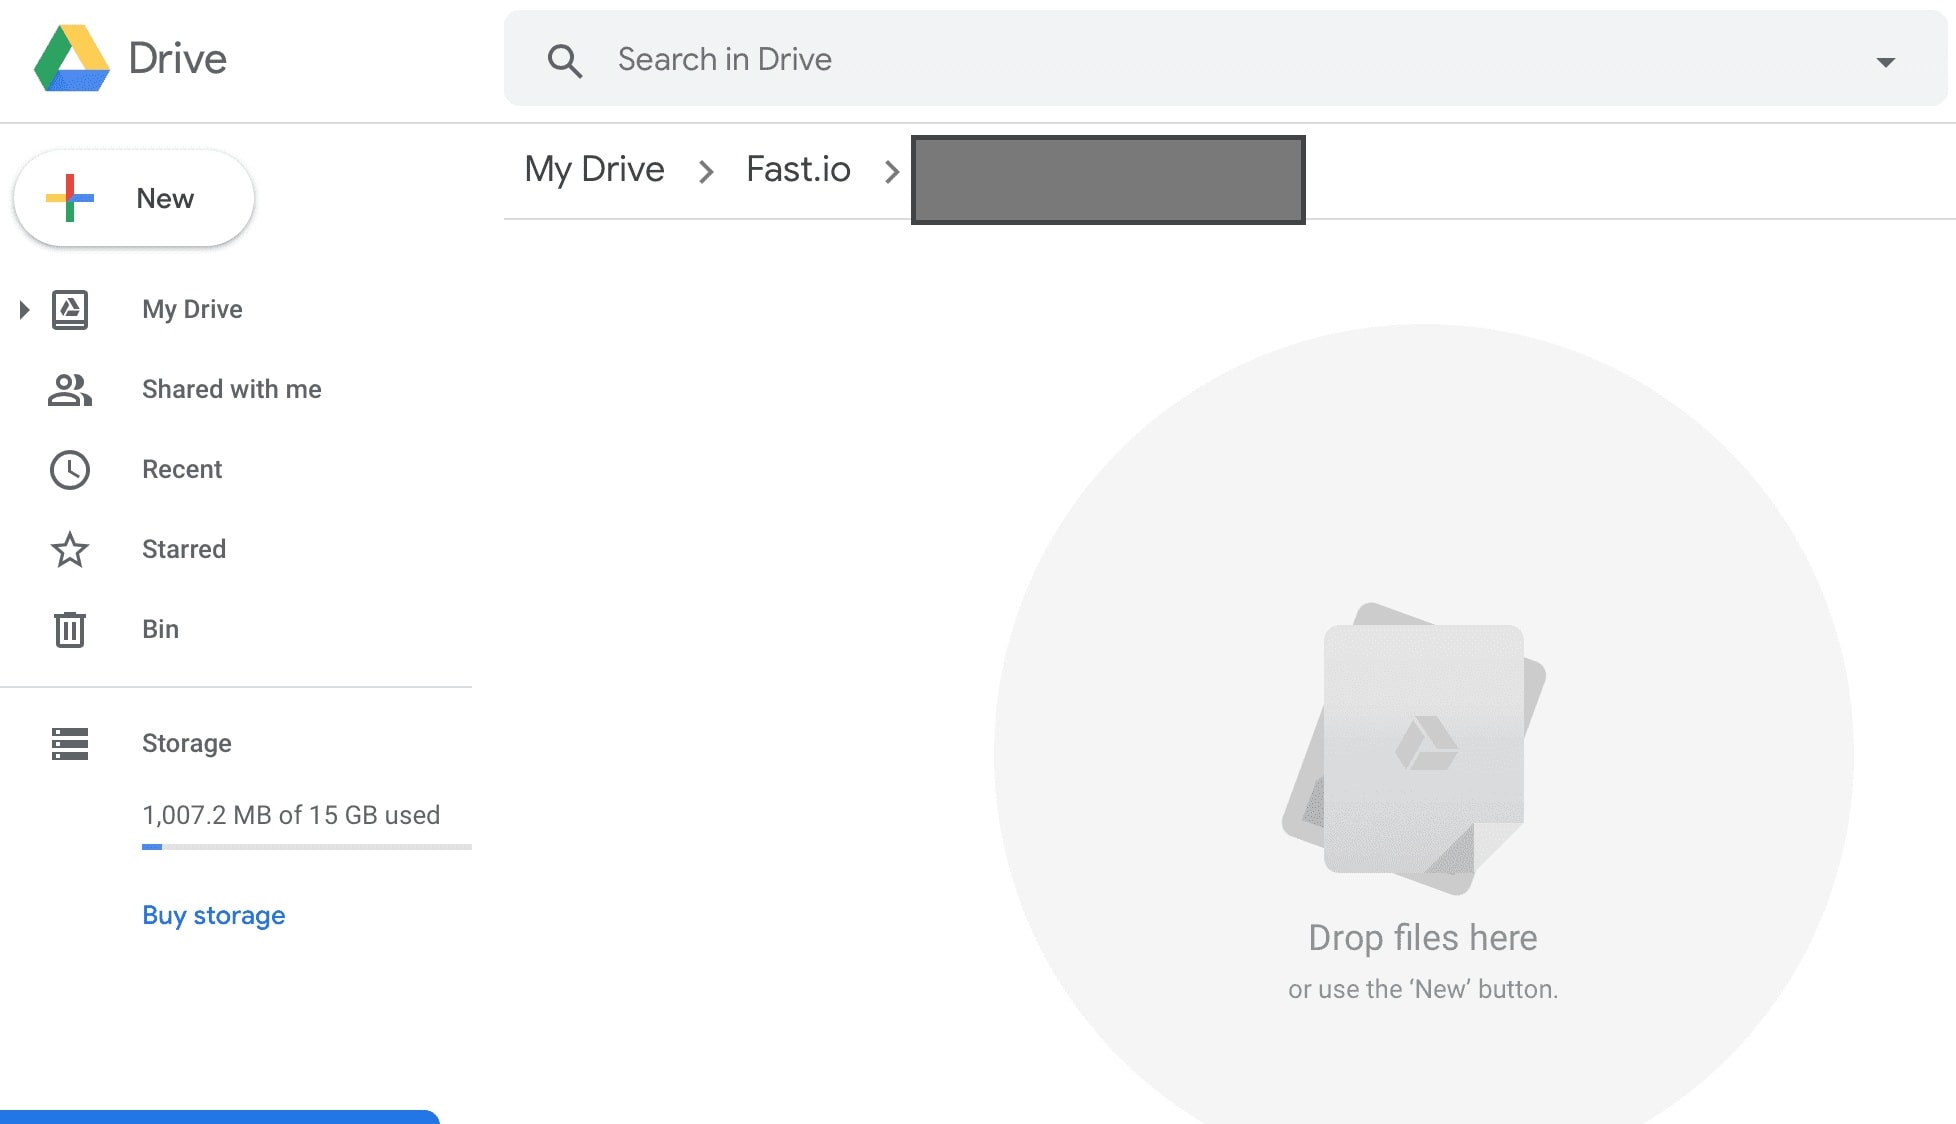Open the Bin
Screen dimensions: 1956x1124
tap(160, 629)
